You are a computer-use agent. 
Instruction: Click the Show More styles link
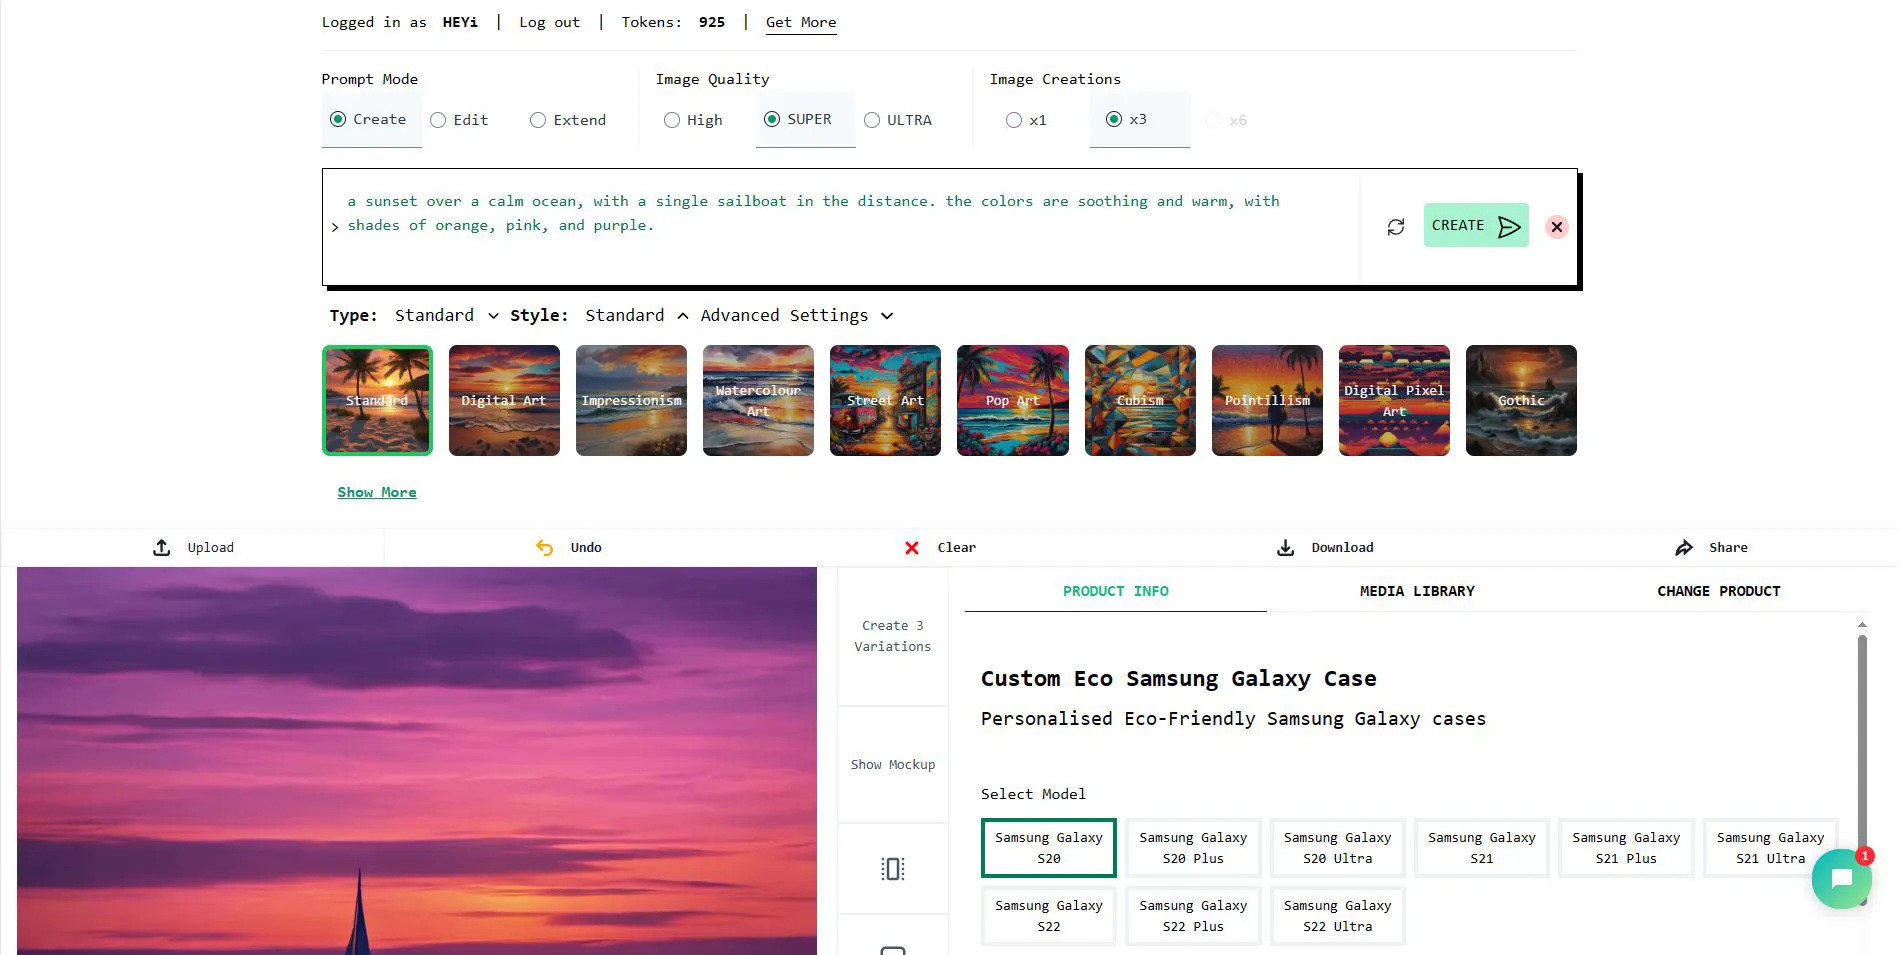(x=377, y=492)
